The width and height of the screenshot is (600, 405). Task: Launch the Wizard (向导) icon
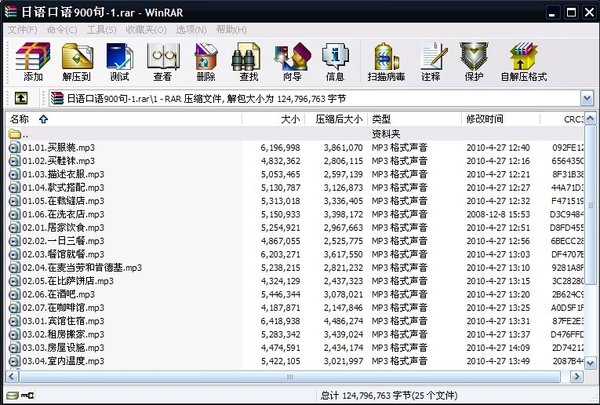(x=292, y=62)
